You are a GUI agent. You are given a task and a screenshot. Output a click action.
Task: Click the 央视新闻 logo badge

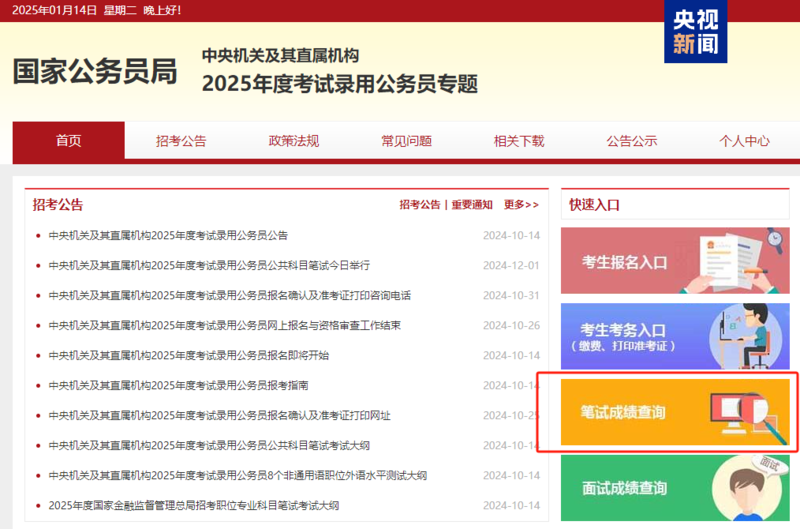click(x=696, y=32)
